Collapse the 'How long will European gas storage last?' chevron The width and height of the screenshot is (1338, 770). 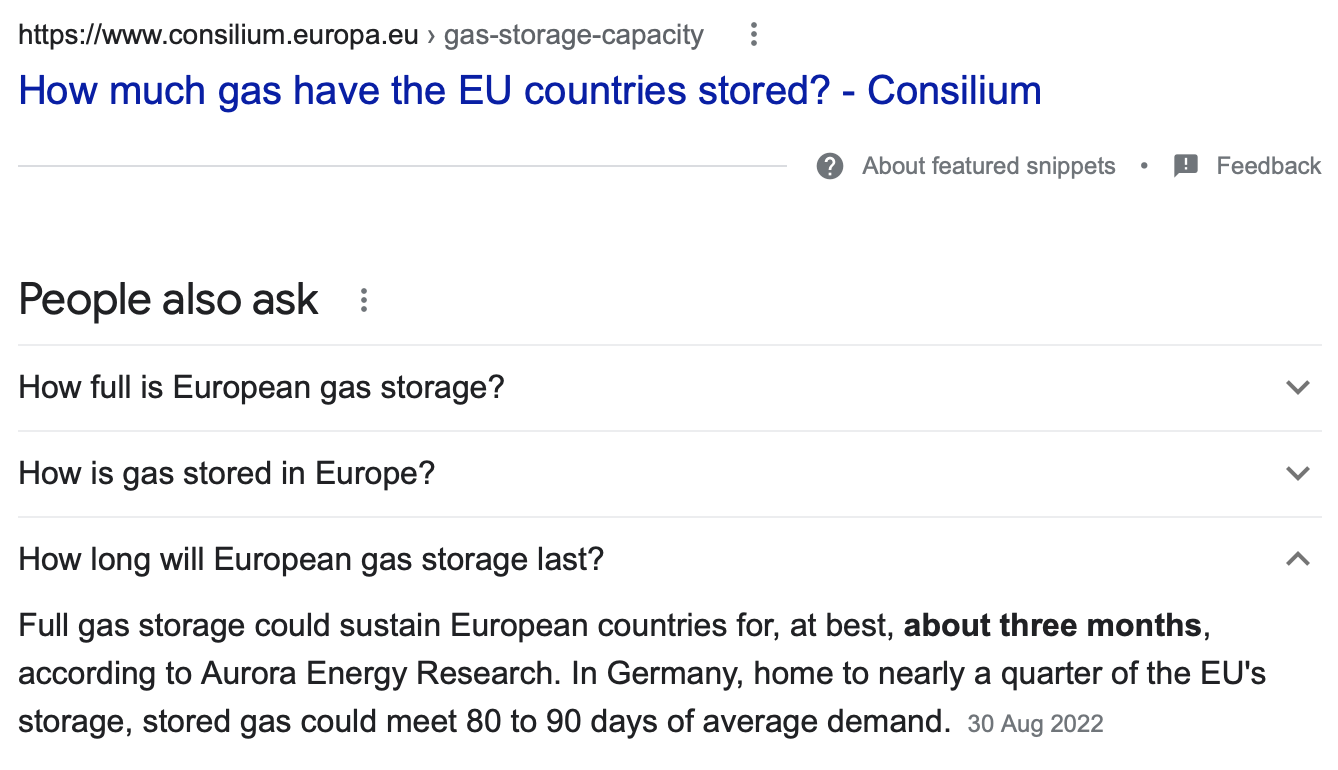point(1297,559)
